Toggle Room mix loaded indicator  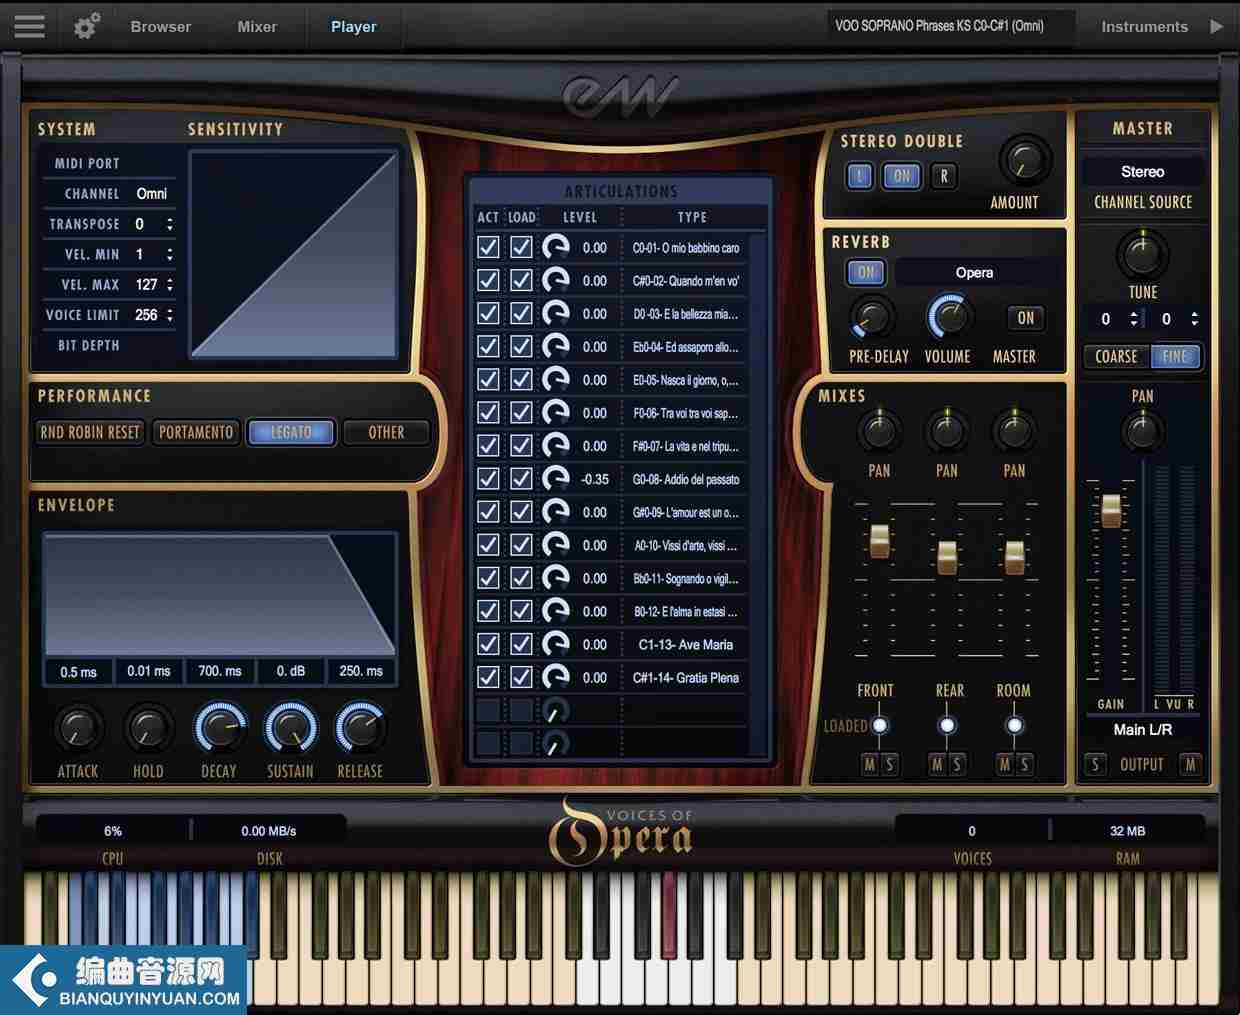[x=1014, y=726]
